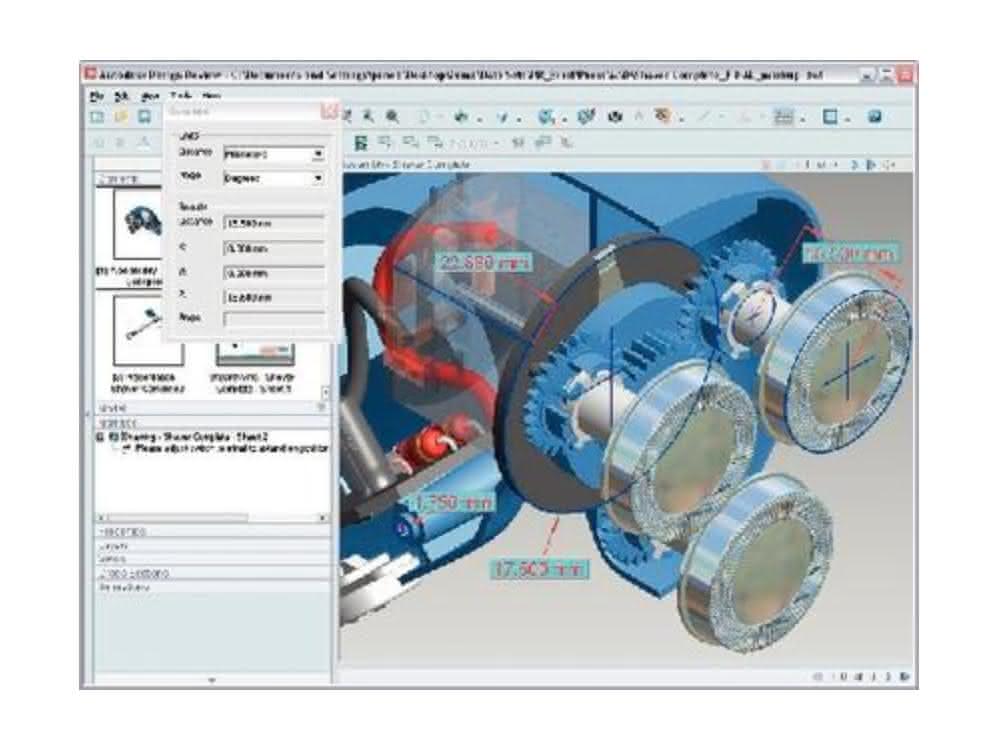Click the teal toolbar icon right of the folder

point(145,117)
